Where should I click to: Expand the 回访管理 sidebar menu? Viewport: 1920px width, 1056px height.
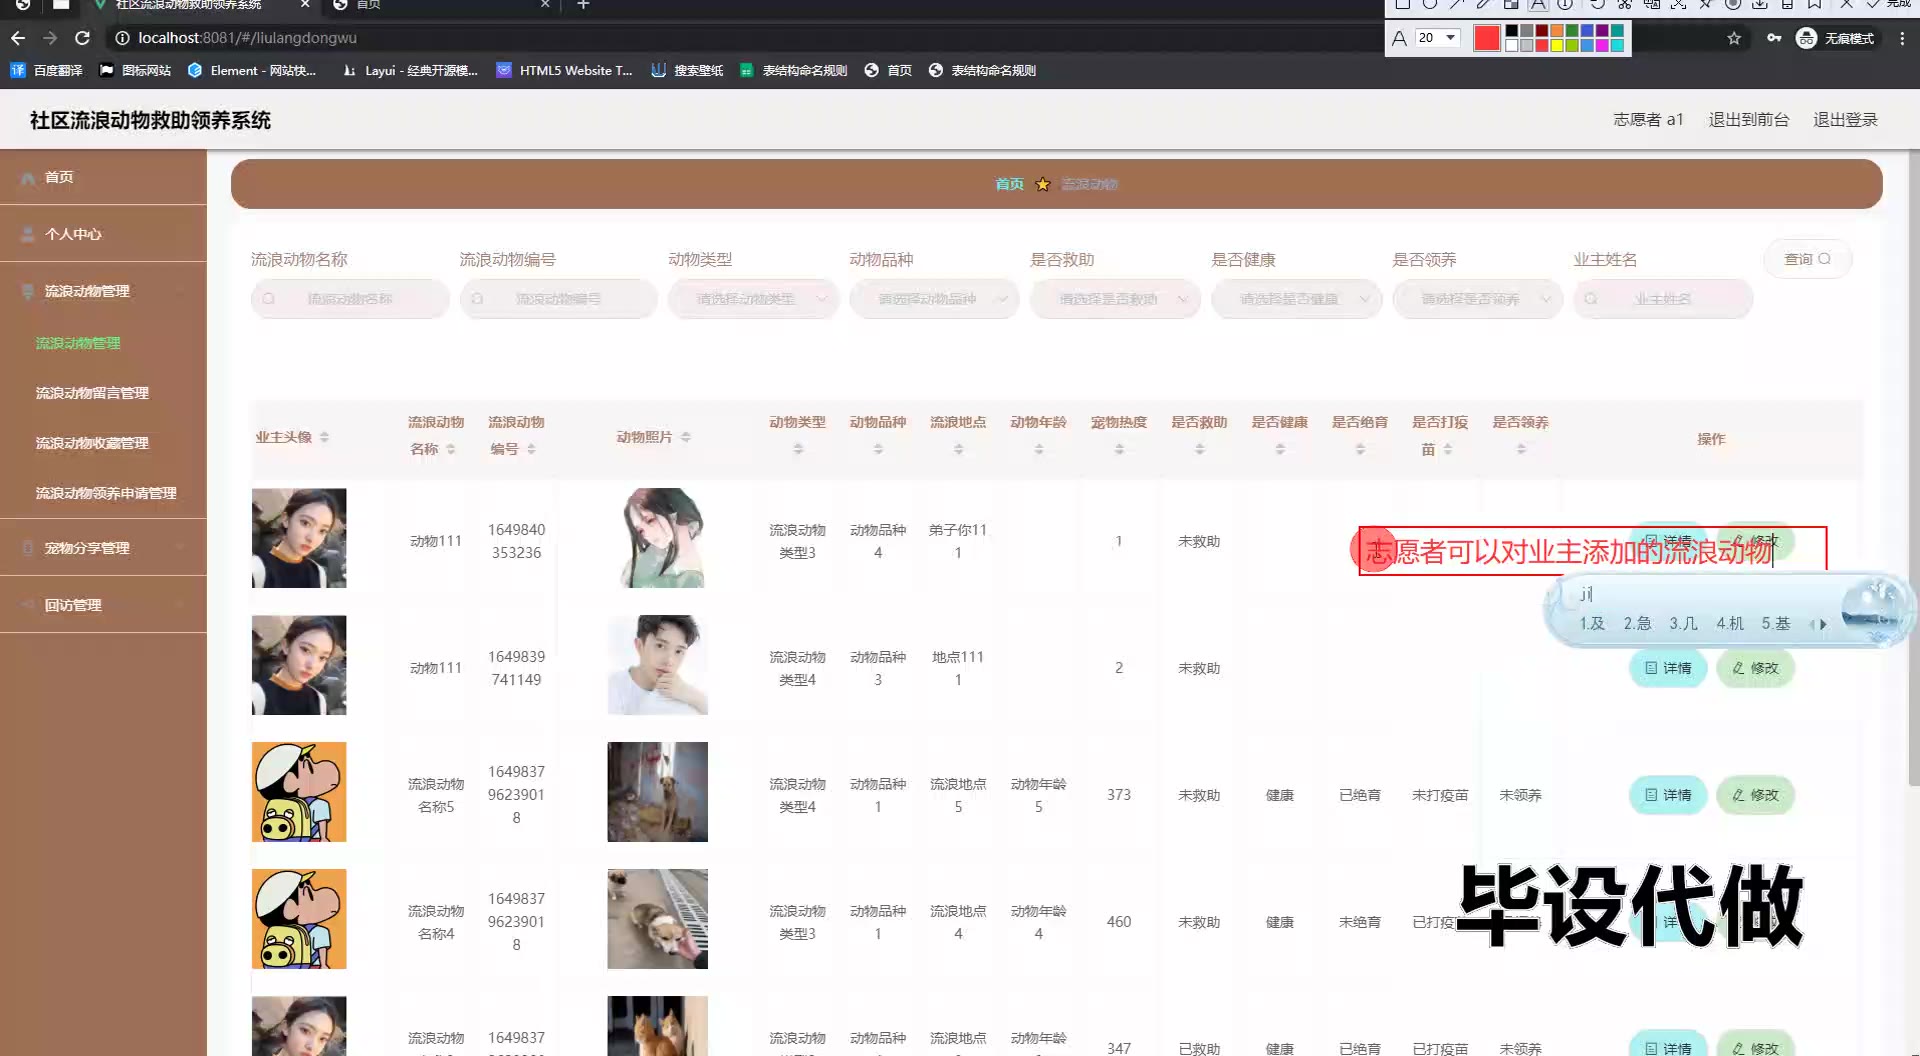pyautogui.click(x=103, y=605)
